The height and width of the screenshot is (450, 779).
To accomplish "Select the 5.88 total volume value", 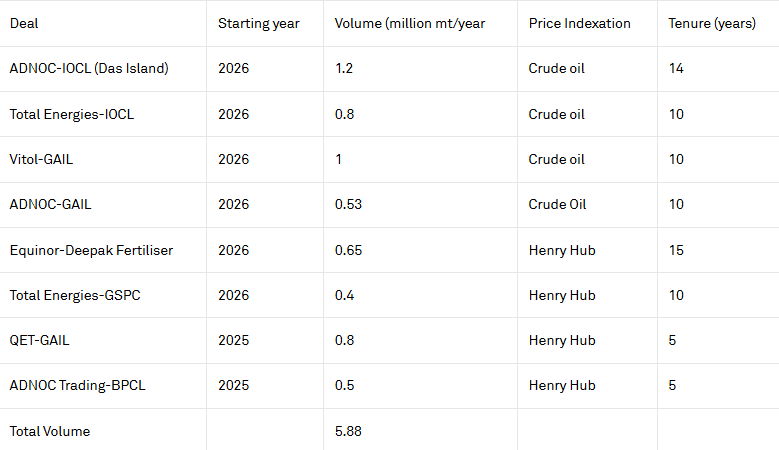I will click(x=349, y=431).
